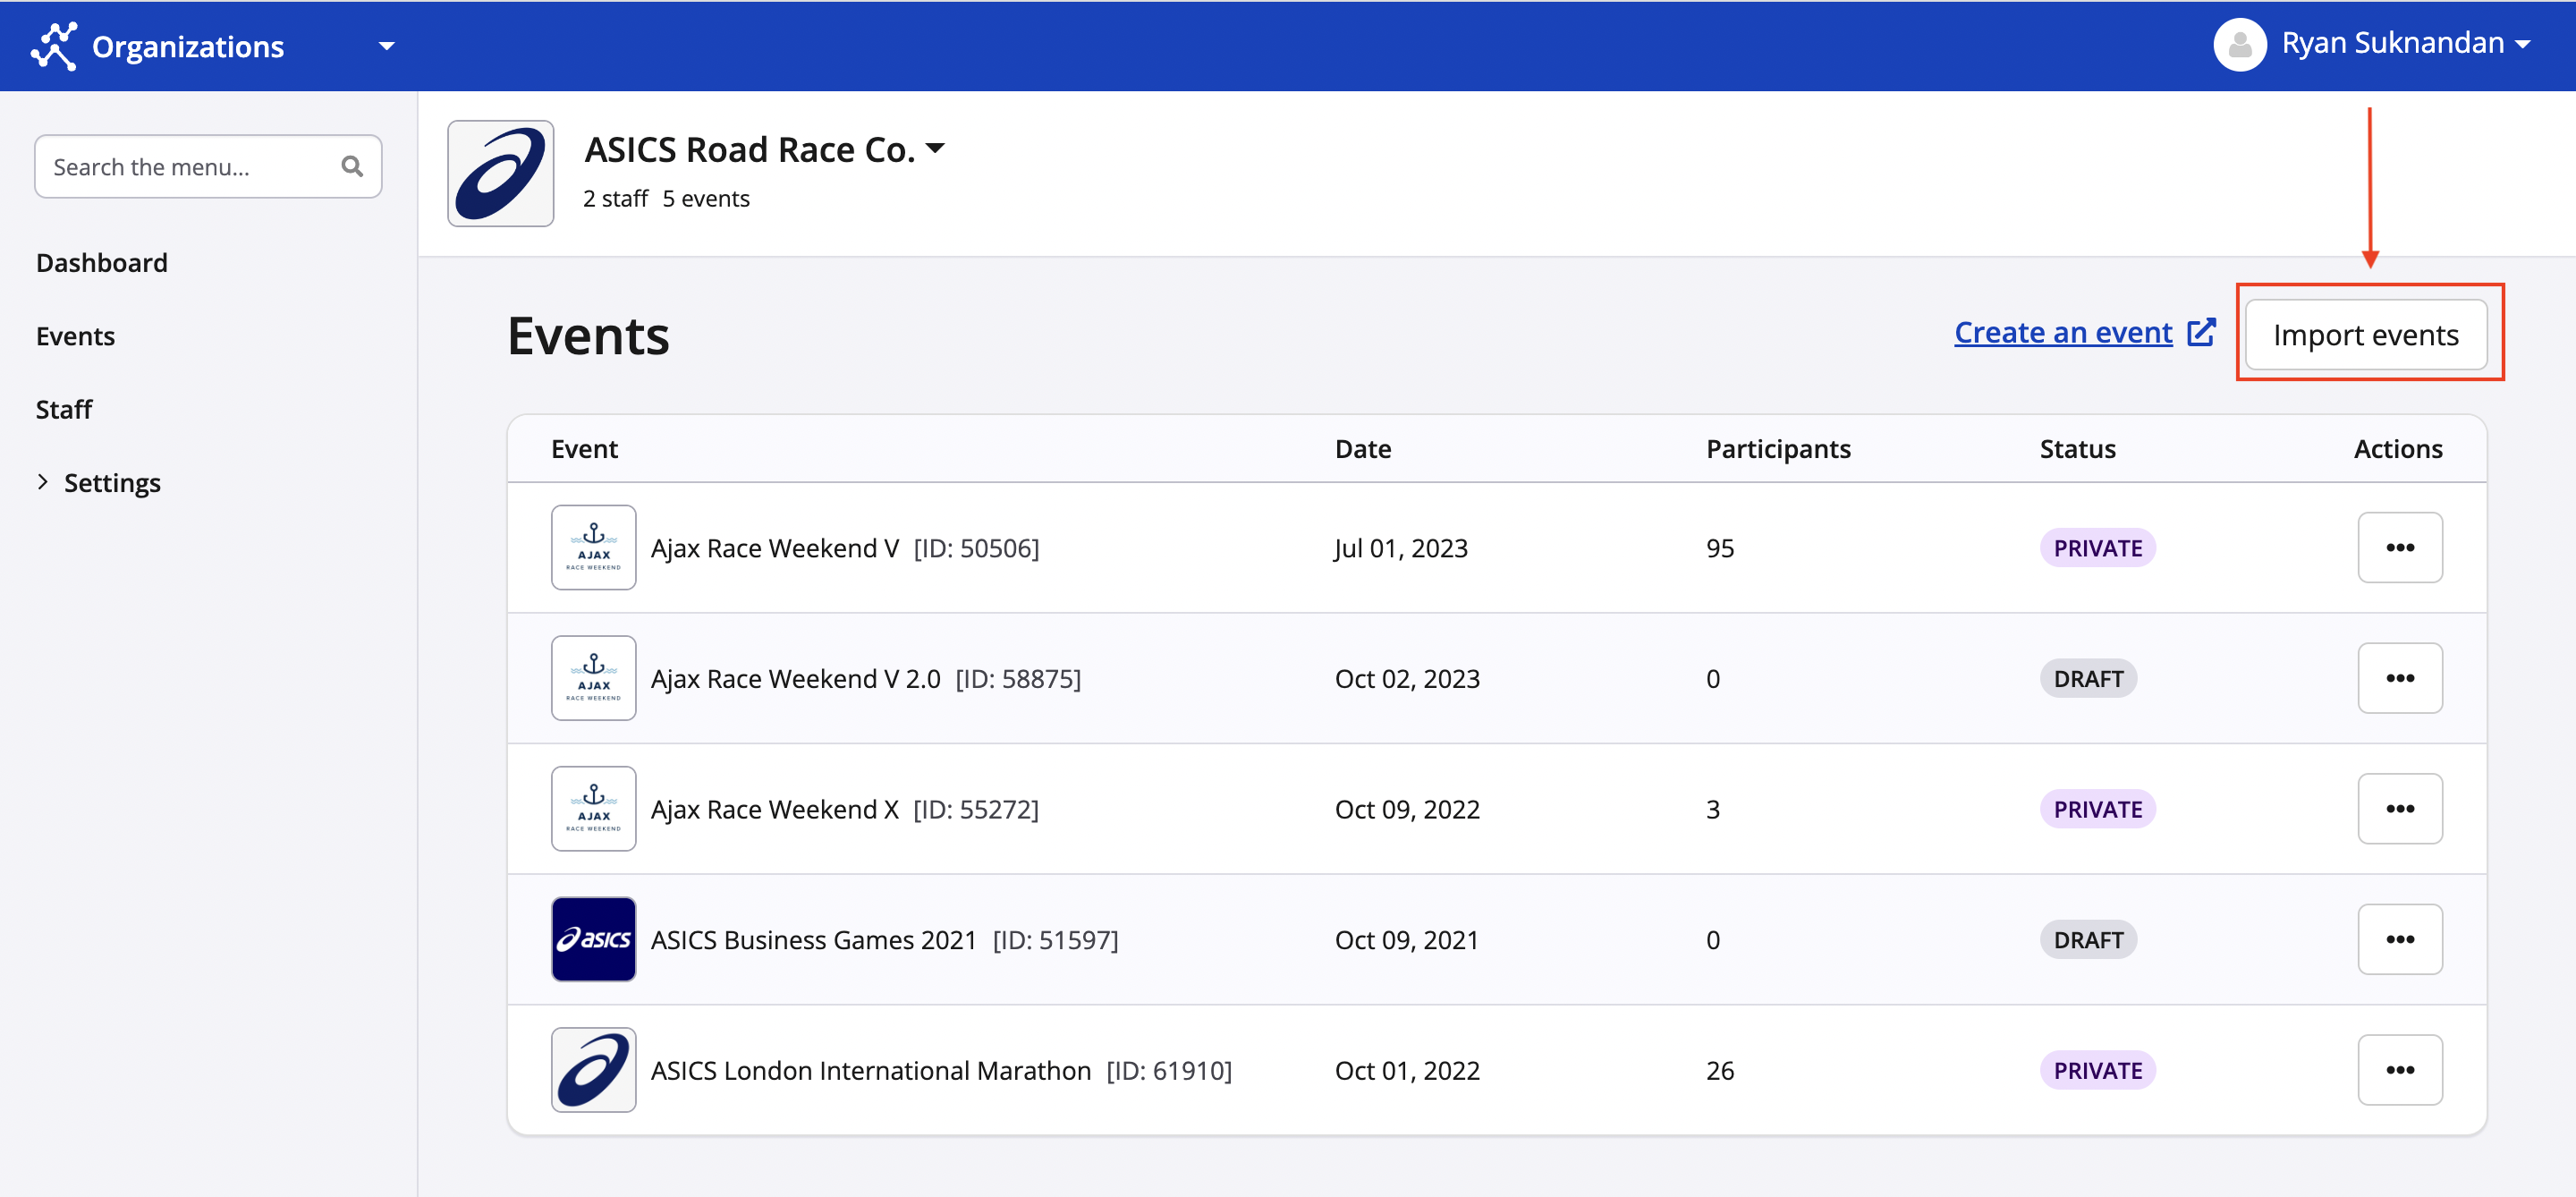Viewport: 2576px width, 1197px height.
Task: Click the Oct 02, 2023 date cell
Action: 1407,679
